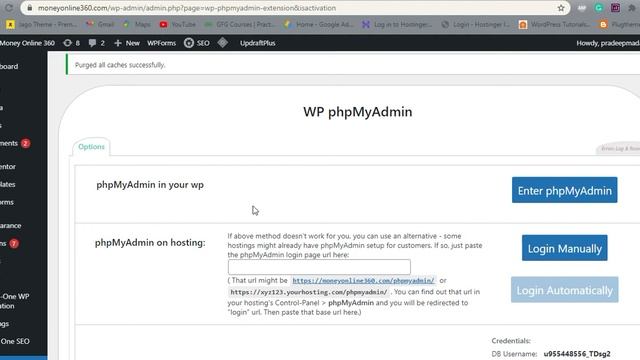This screenshot has width=640, height=360.
Task: Open the puzzle-piece Extensions menu icon
Action: point(632,8)
